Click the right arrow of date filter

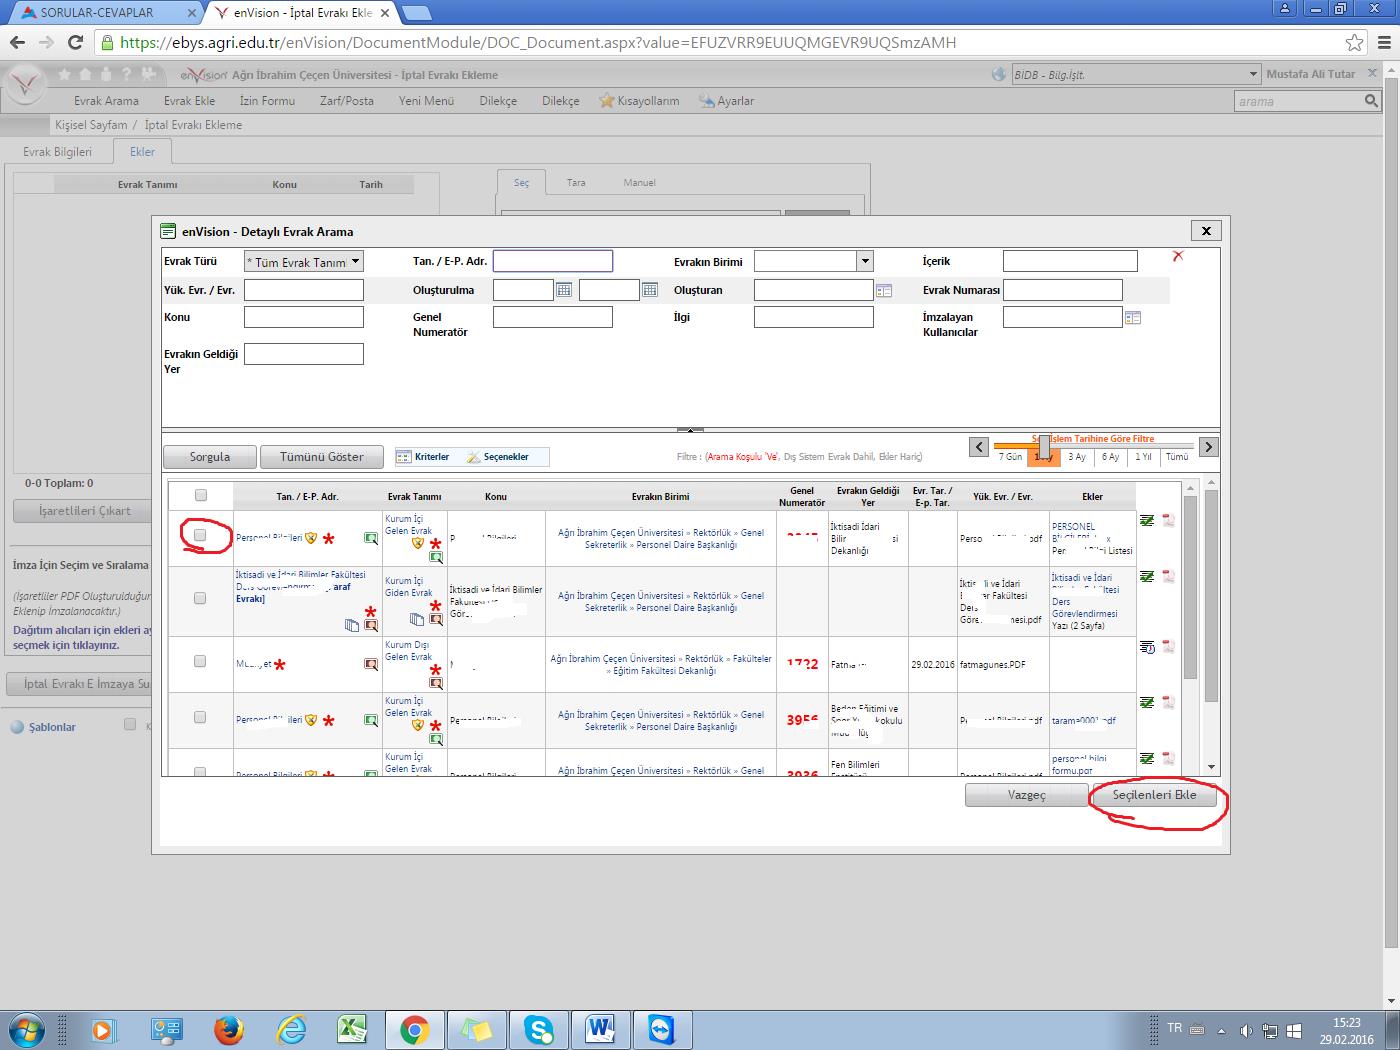click(1208, 447)
